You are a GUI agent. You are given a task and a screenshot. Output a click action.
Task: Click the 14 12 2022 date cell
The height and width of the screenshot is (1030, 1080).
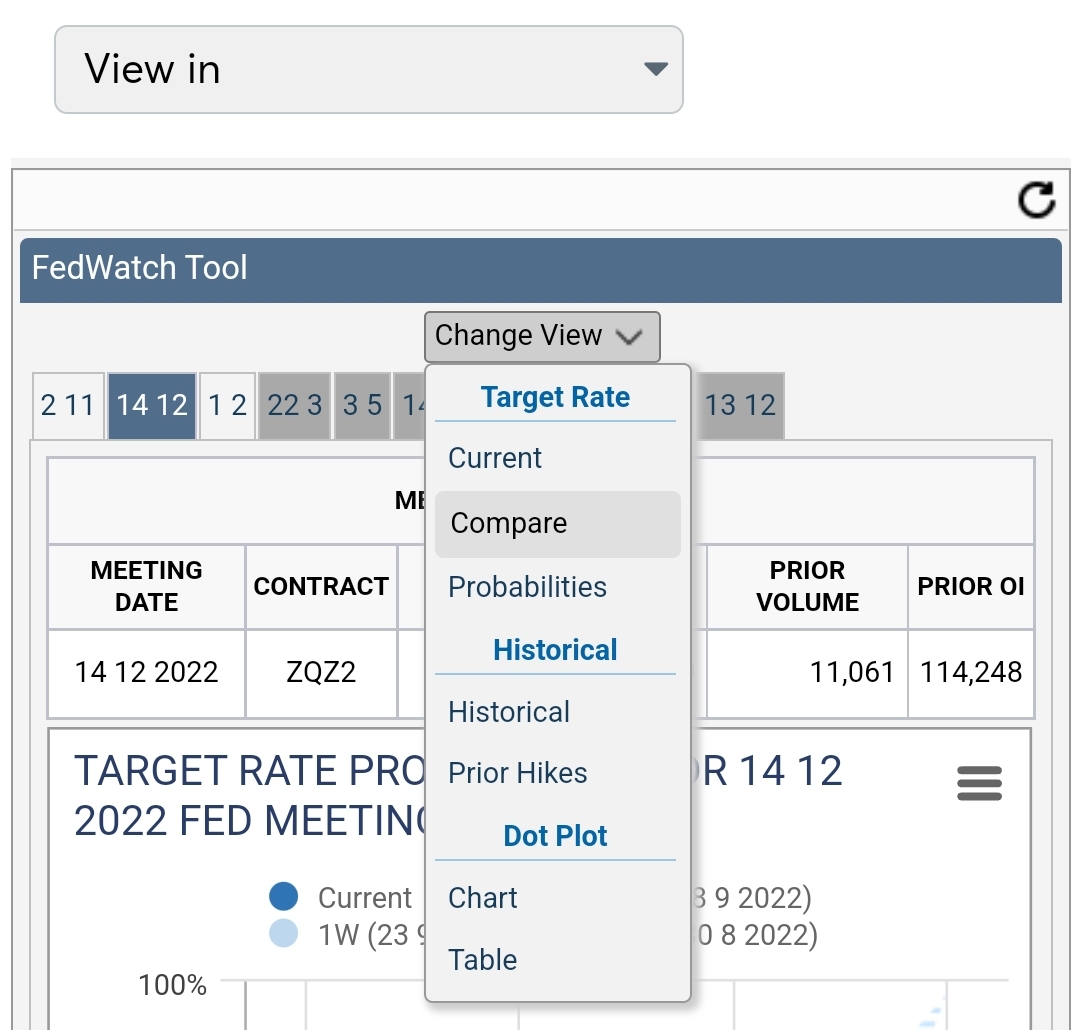[147, 672]
